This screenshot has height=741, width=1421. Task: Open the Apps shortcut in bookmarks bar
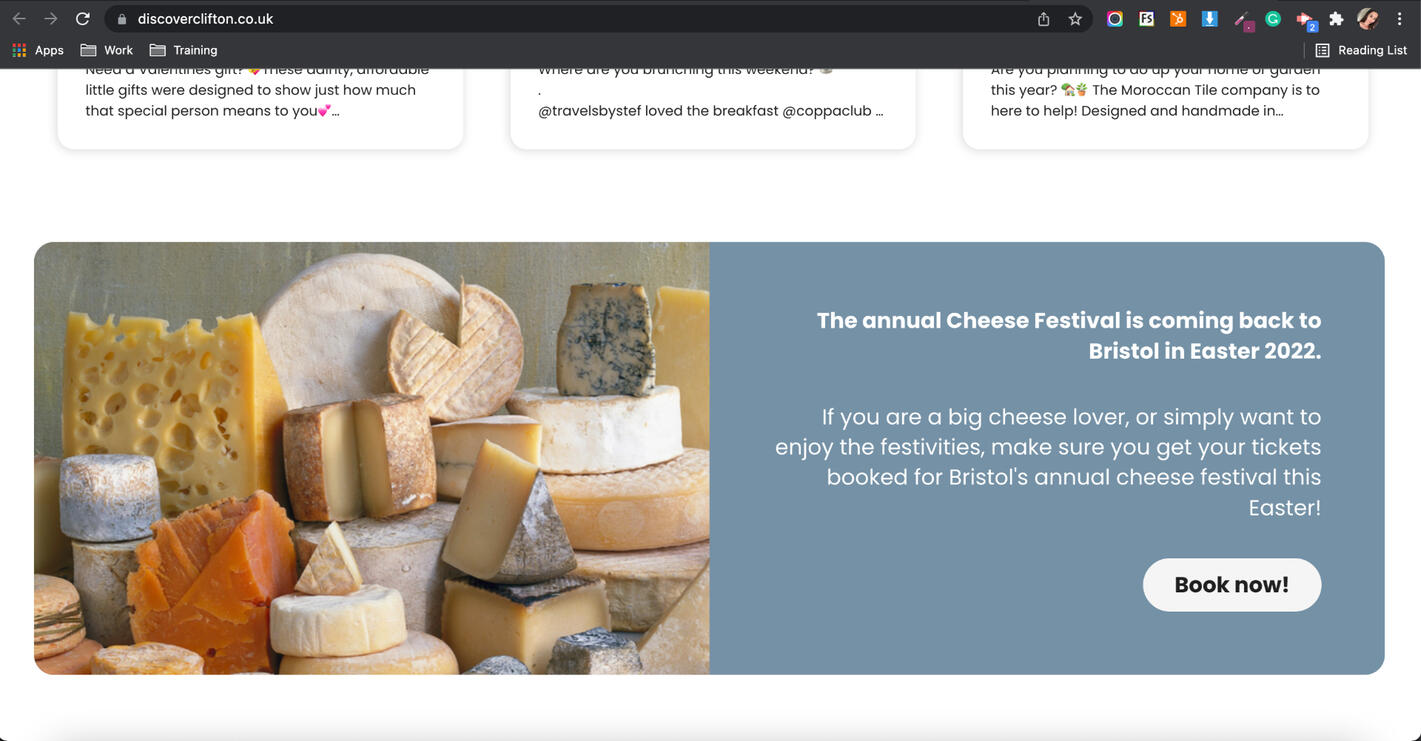(38, 50)
